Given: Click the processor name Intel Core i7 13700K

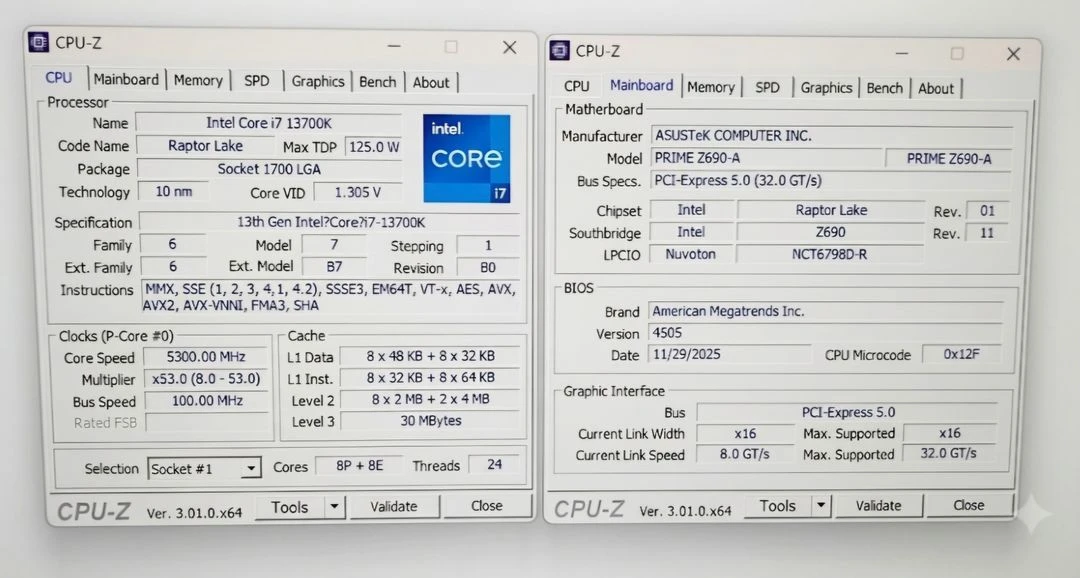Looking at the screenshot, I should tap(269, 123).
